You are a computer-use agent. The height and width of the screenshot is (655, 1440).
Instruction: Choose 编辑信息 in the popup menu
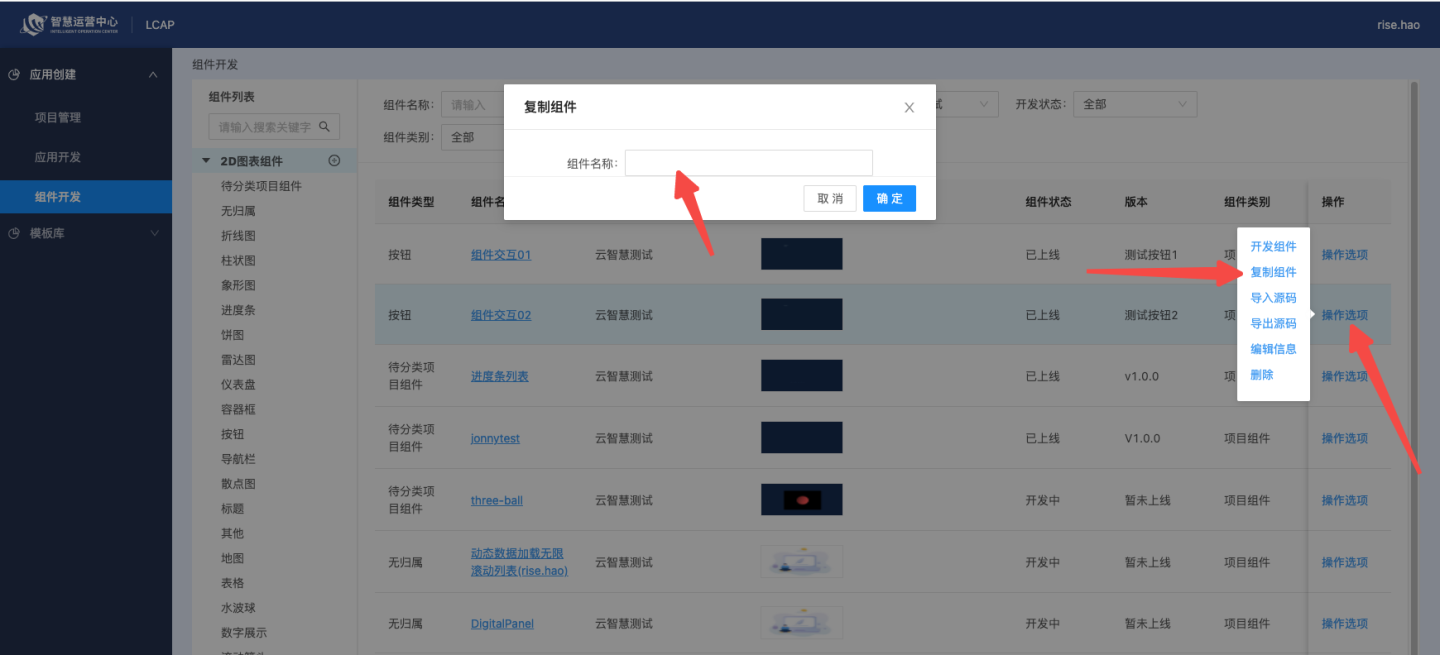(x=1273, y=349)
